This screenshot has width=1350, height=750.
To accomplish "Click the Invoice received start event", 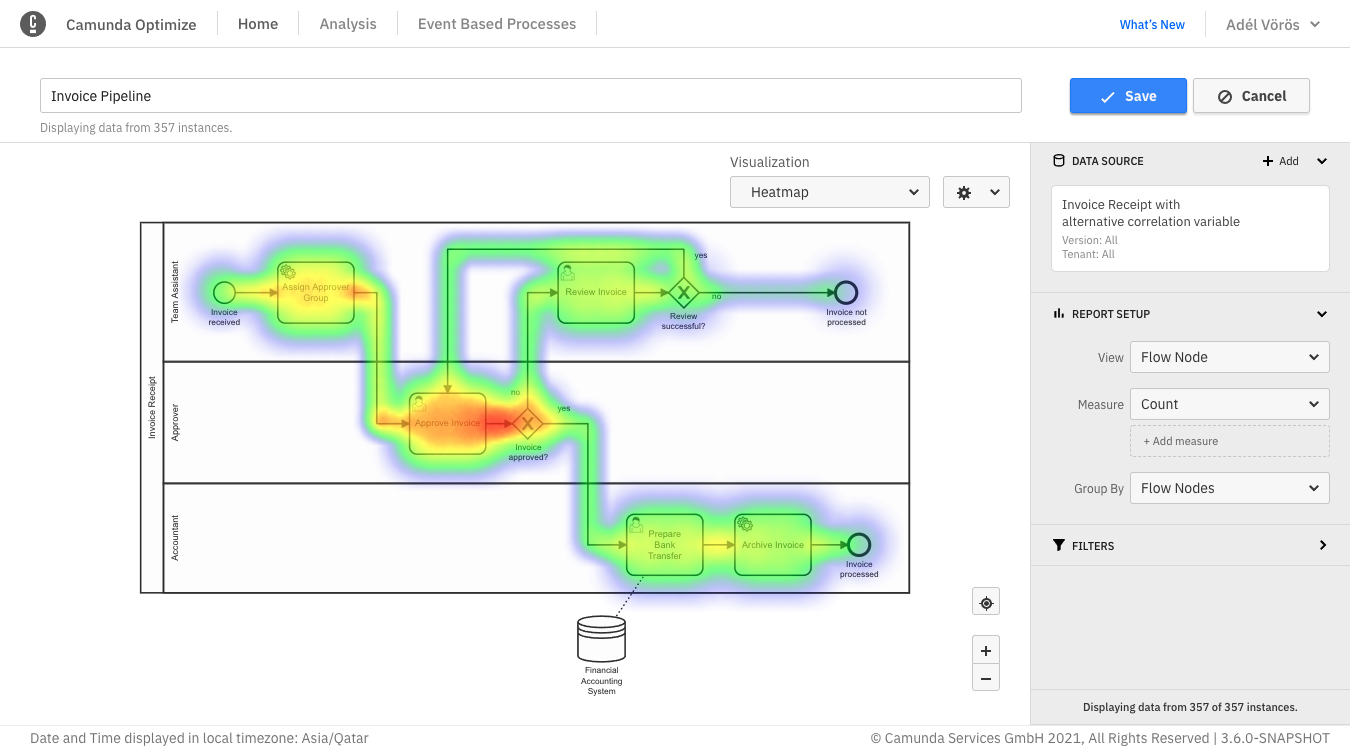I will point(224,292).
